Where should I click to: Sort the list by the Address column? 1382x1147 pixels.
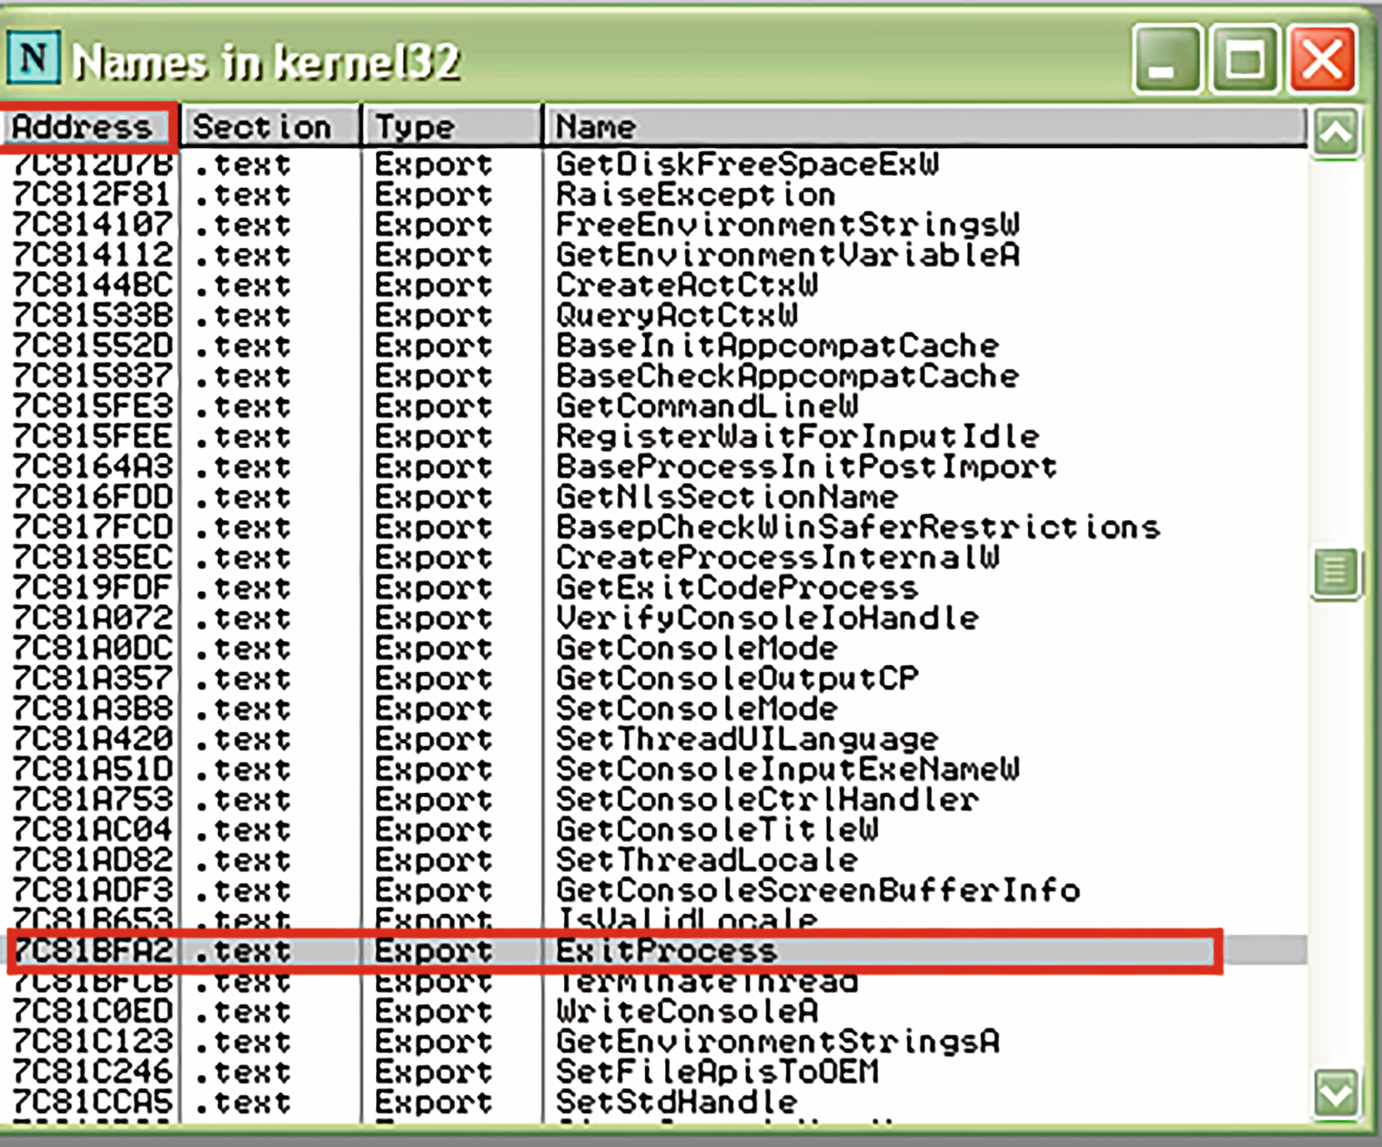tap(85, 126)
